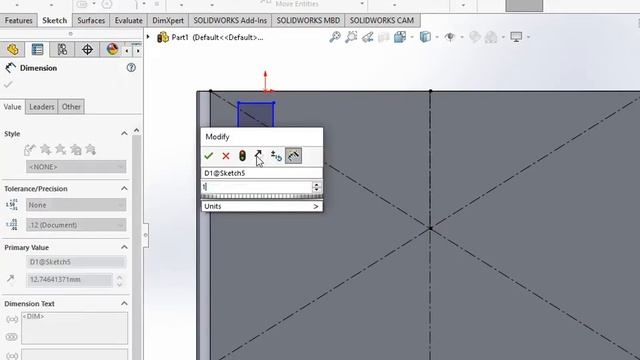This screenshot has width=640, height=360.
Task: Show previous manager tabs with left arrow
Action: (127, 51)
